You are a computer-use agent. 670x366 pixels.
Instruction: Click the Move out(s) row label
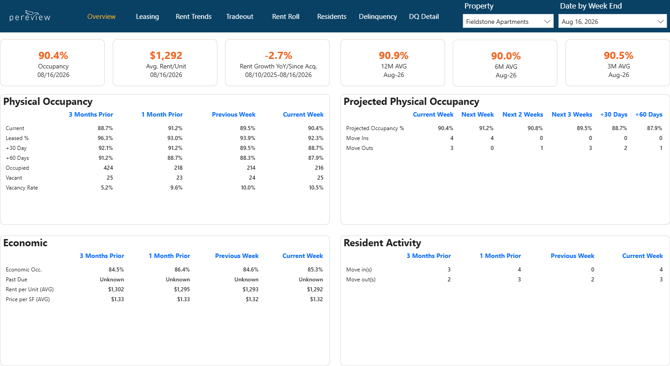pyautogui.click(x=361, y=279)
